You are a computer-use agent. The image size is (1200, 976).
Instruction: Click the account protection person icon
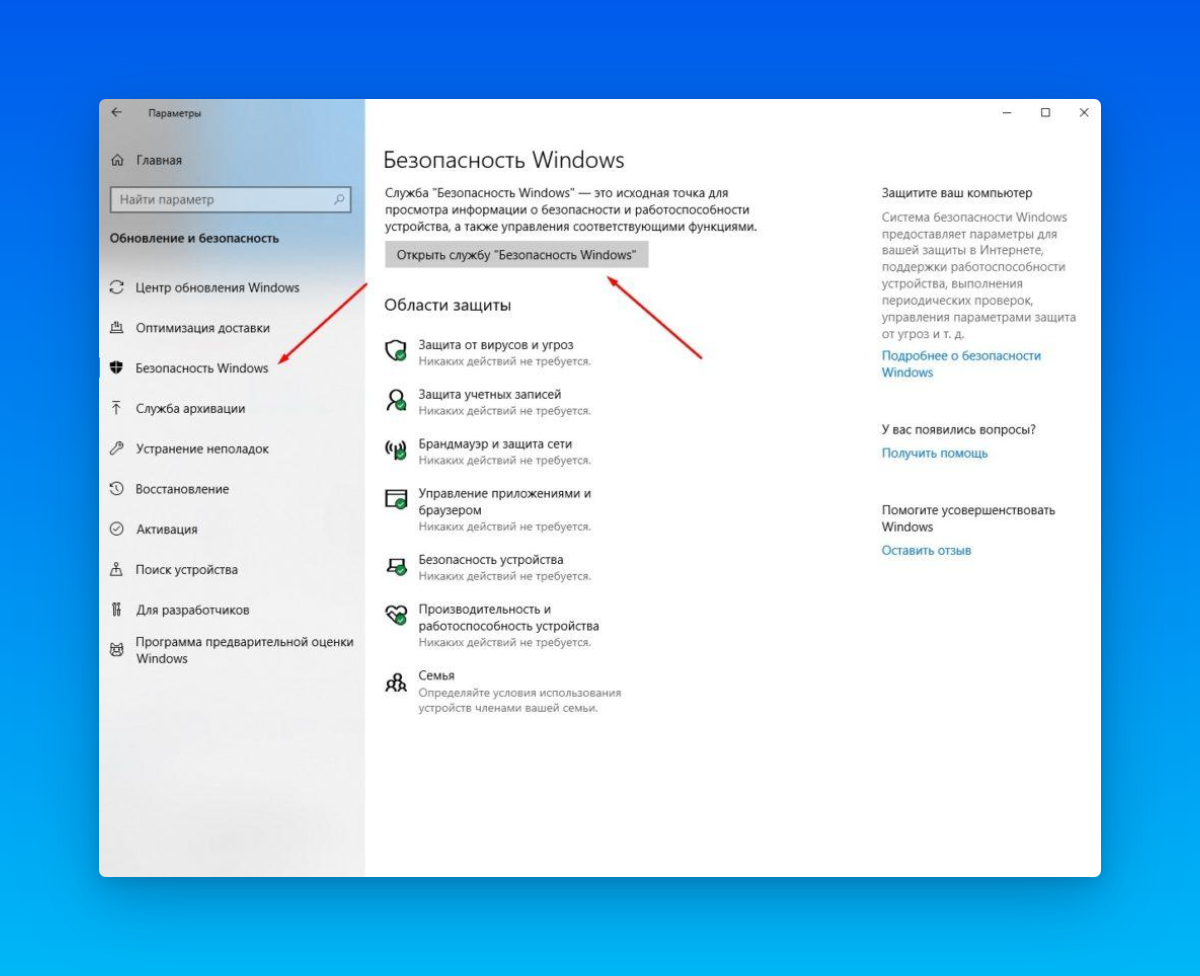[x=396, y=401]
